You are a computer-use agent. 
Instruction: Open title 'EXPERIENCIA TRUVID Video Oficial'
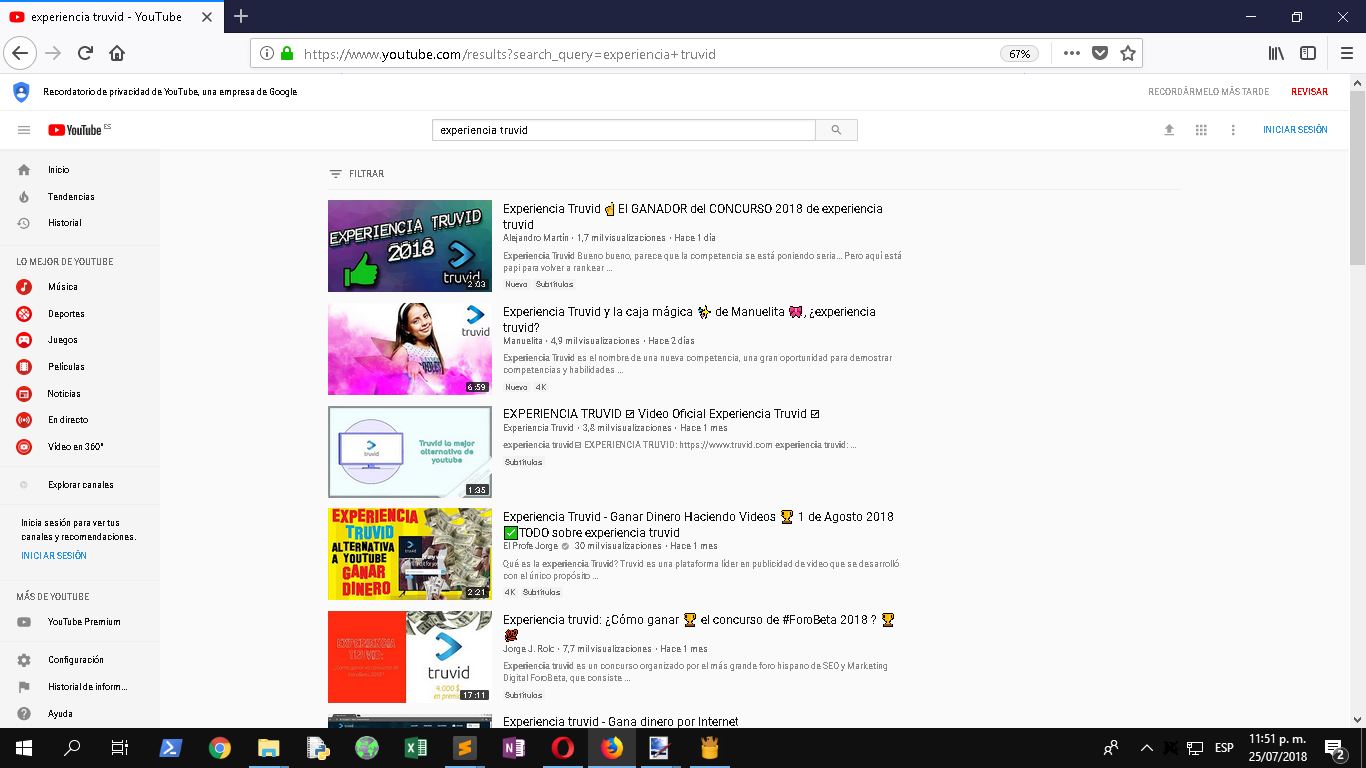pos(662,414)
